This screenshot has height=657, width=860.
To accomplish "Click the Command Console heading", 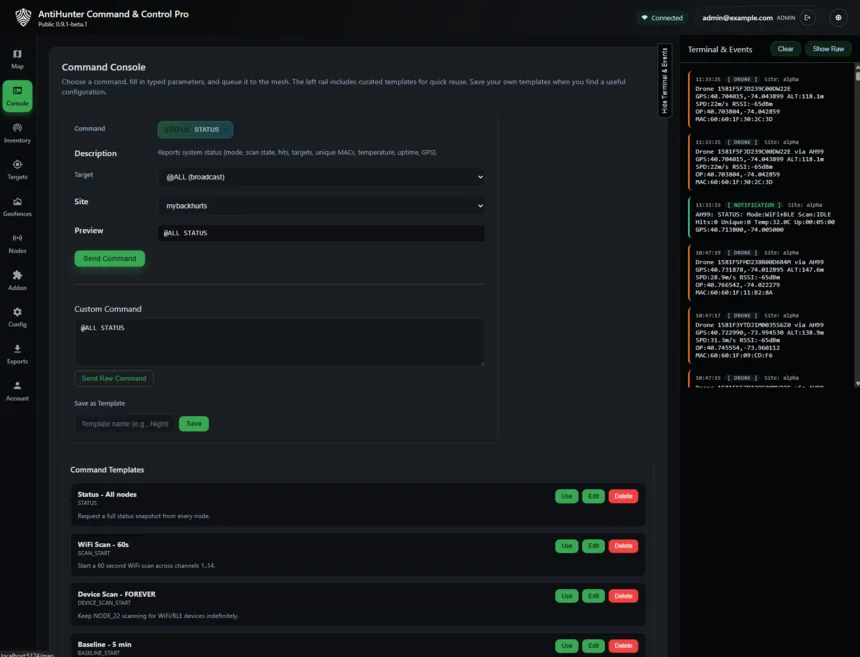I will 104,67.
